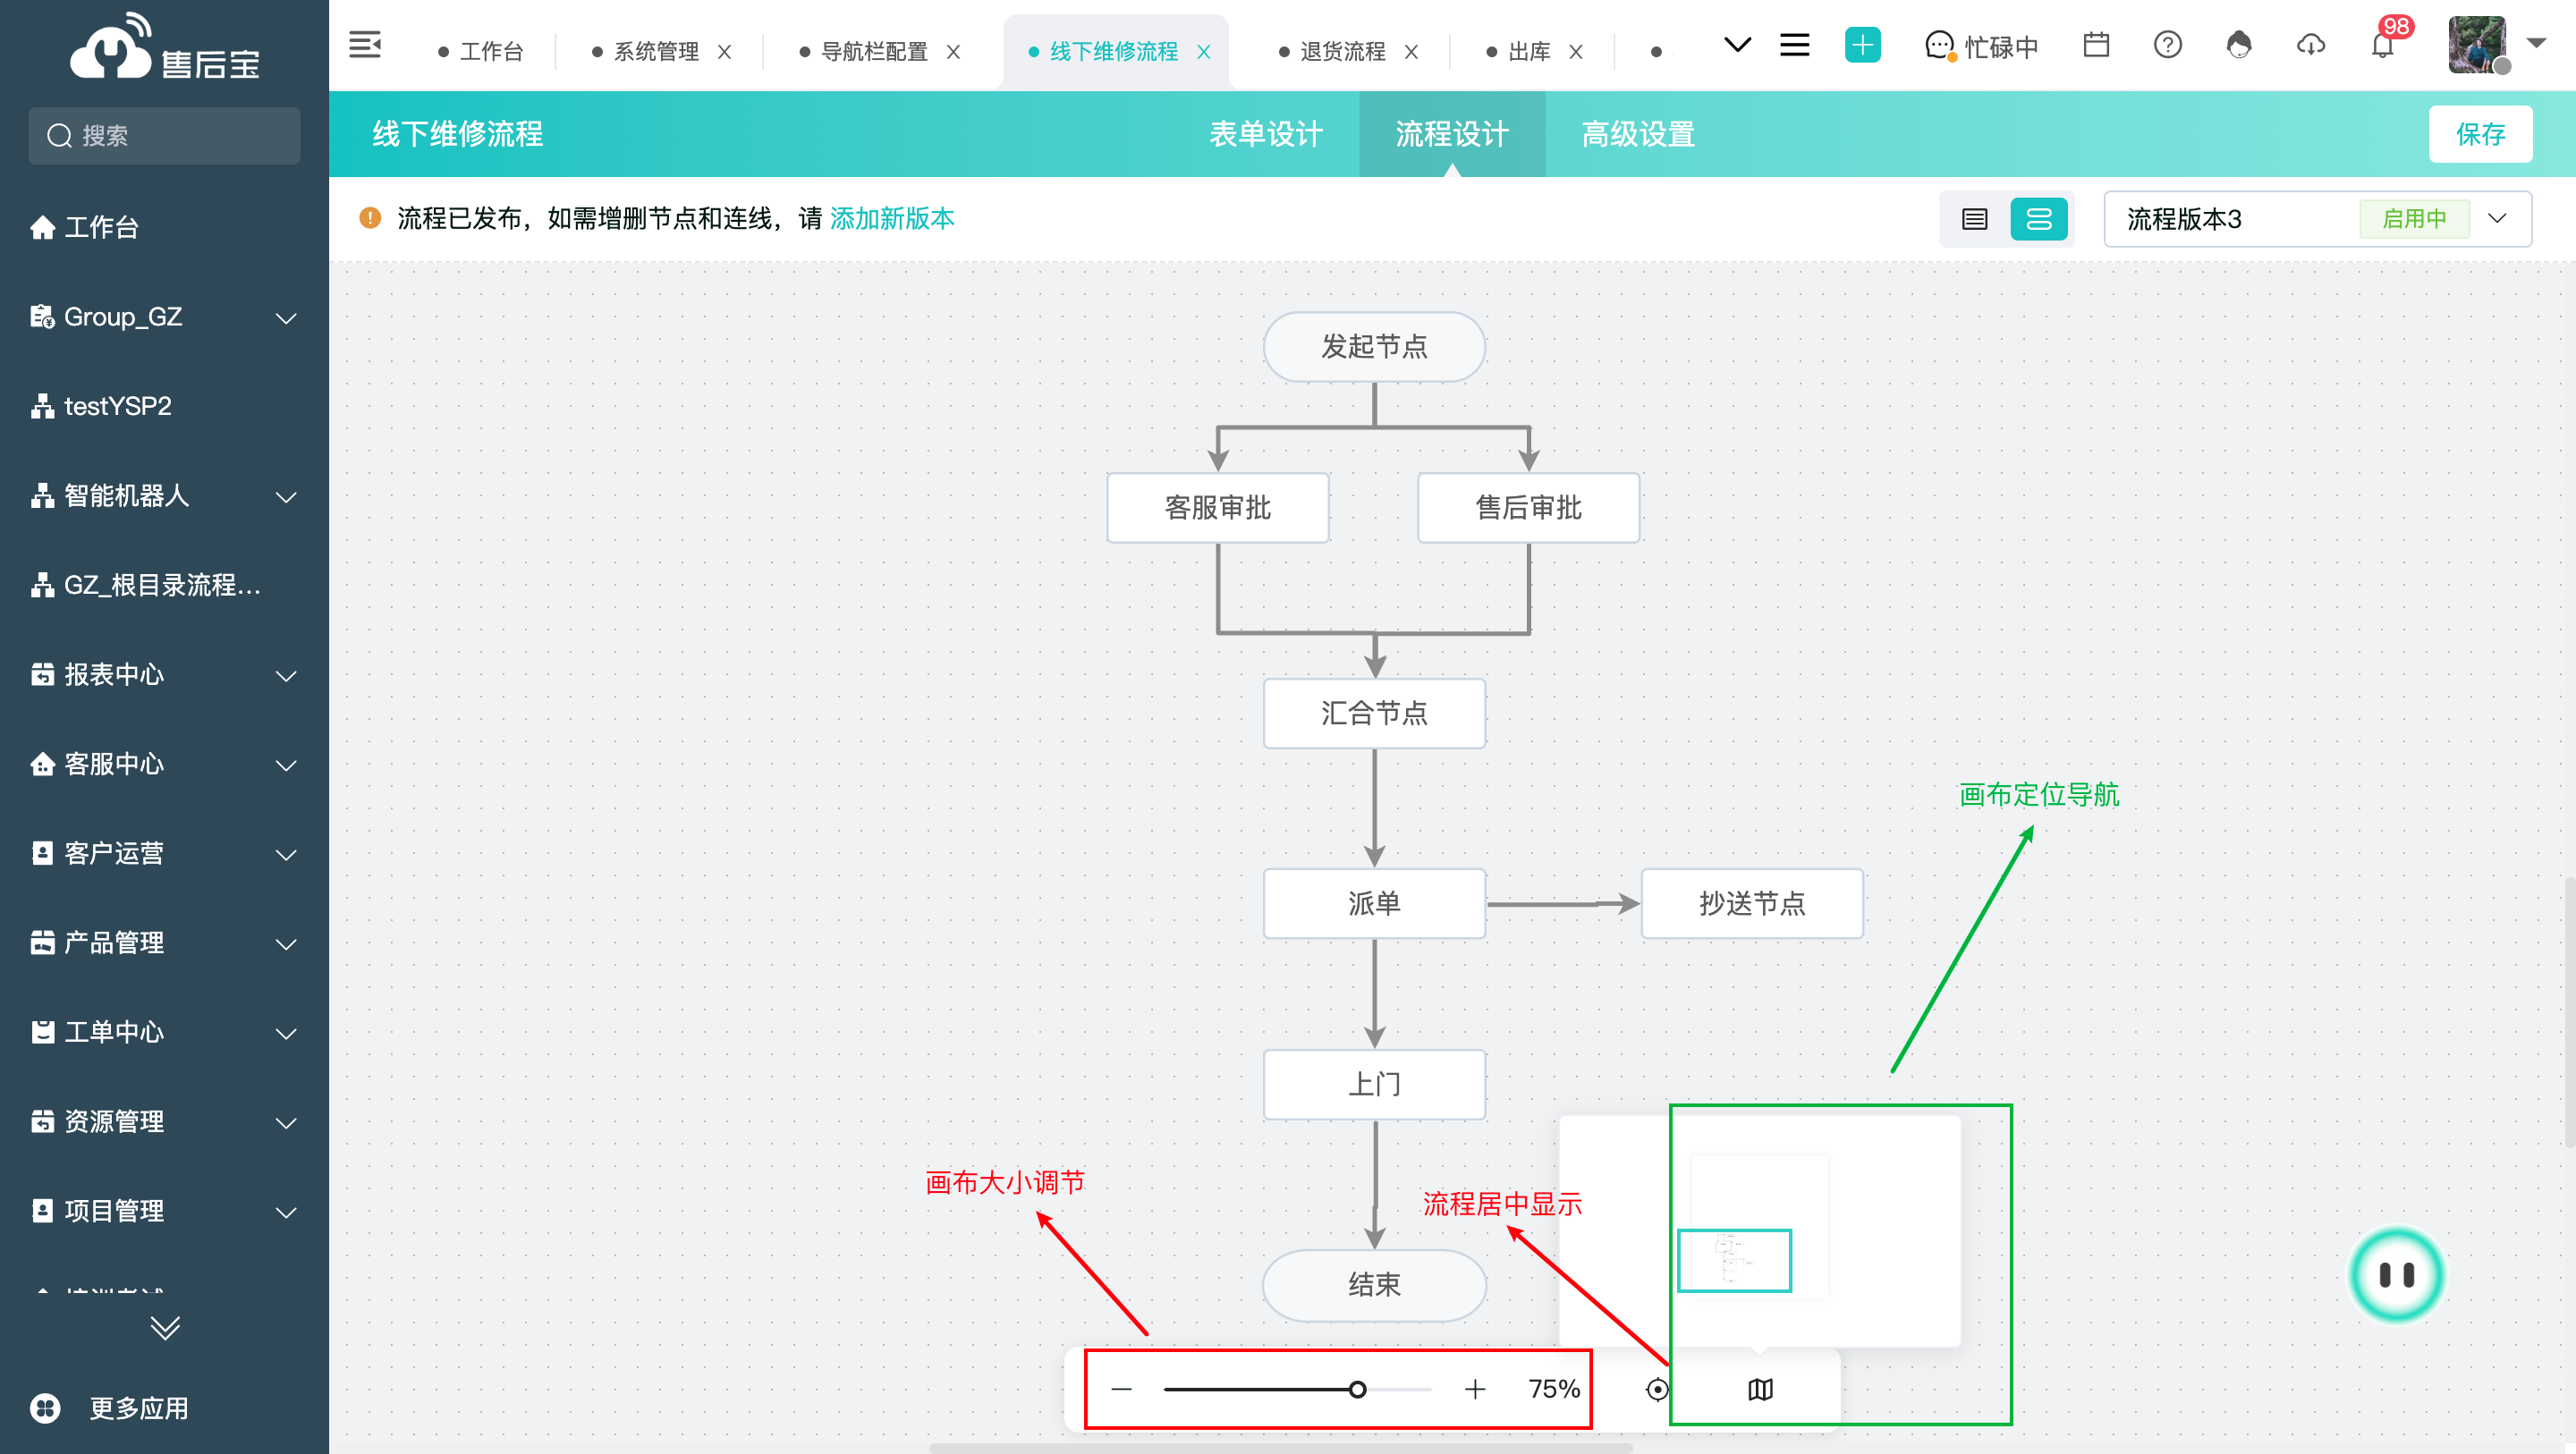The image size is (2576, 1454).
Task: Click the 保存 button
Action: pos(2480,134)
